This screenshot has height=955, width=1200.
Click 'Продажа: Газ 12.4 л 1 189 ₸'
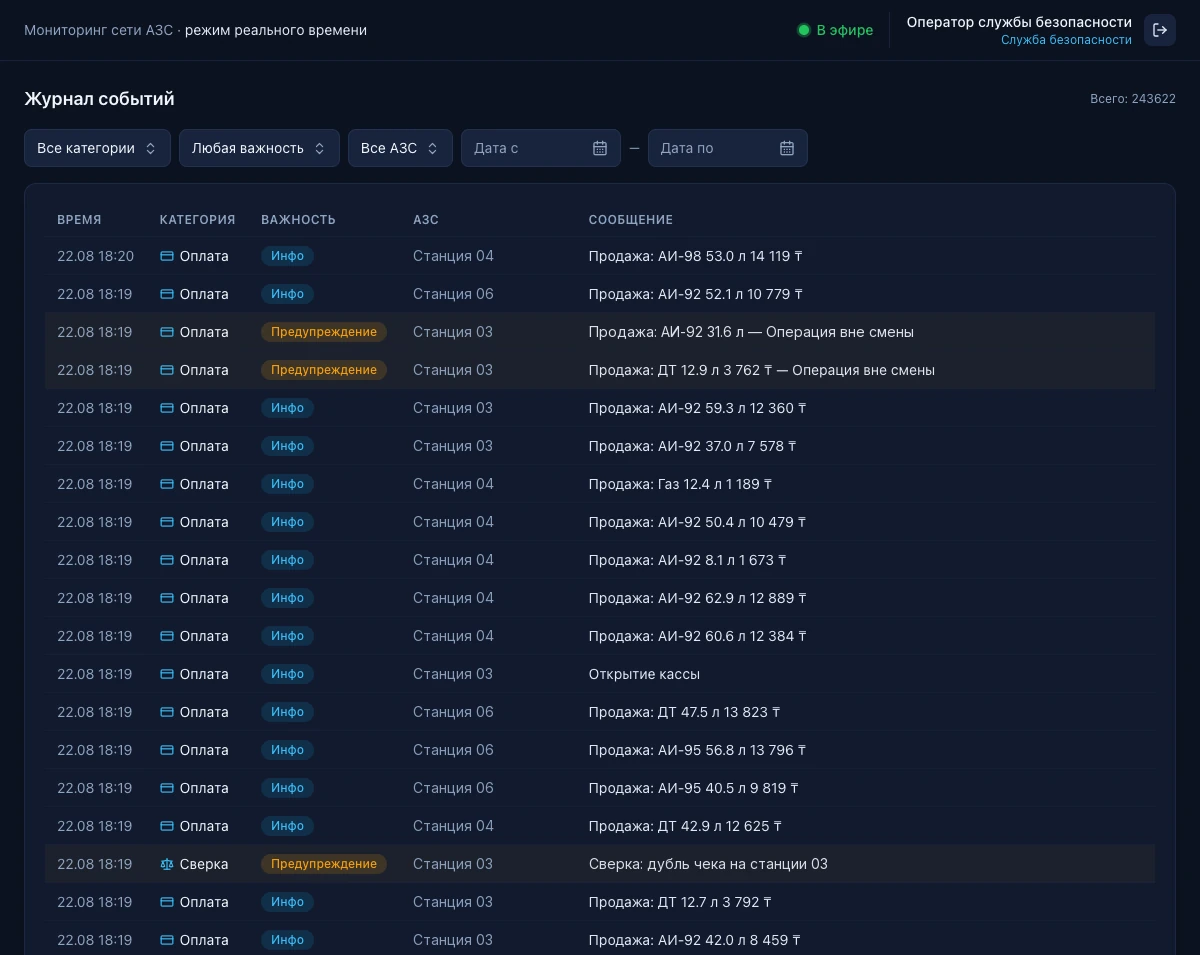(680, 484)
